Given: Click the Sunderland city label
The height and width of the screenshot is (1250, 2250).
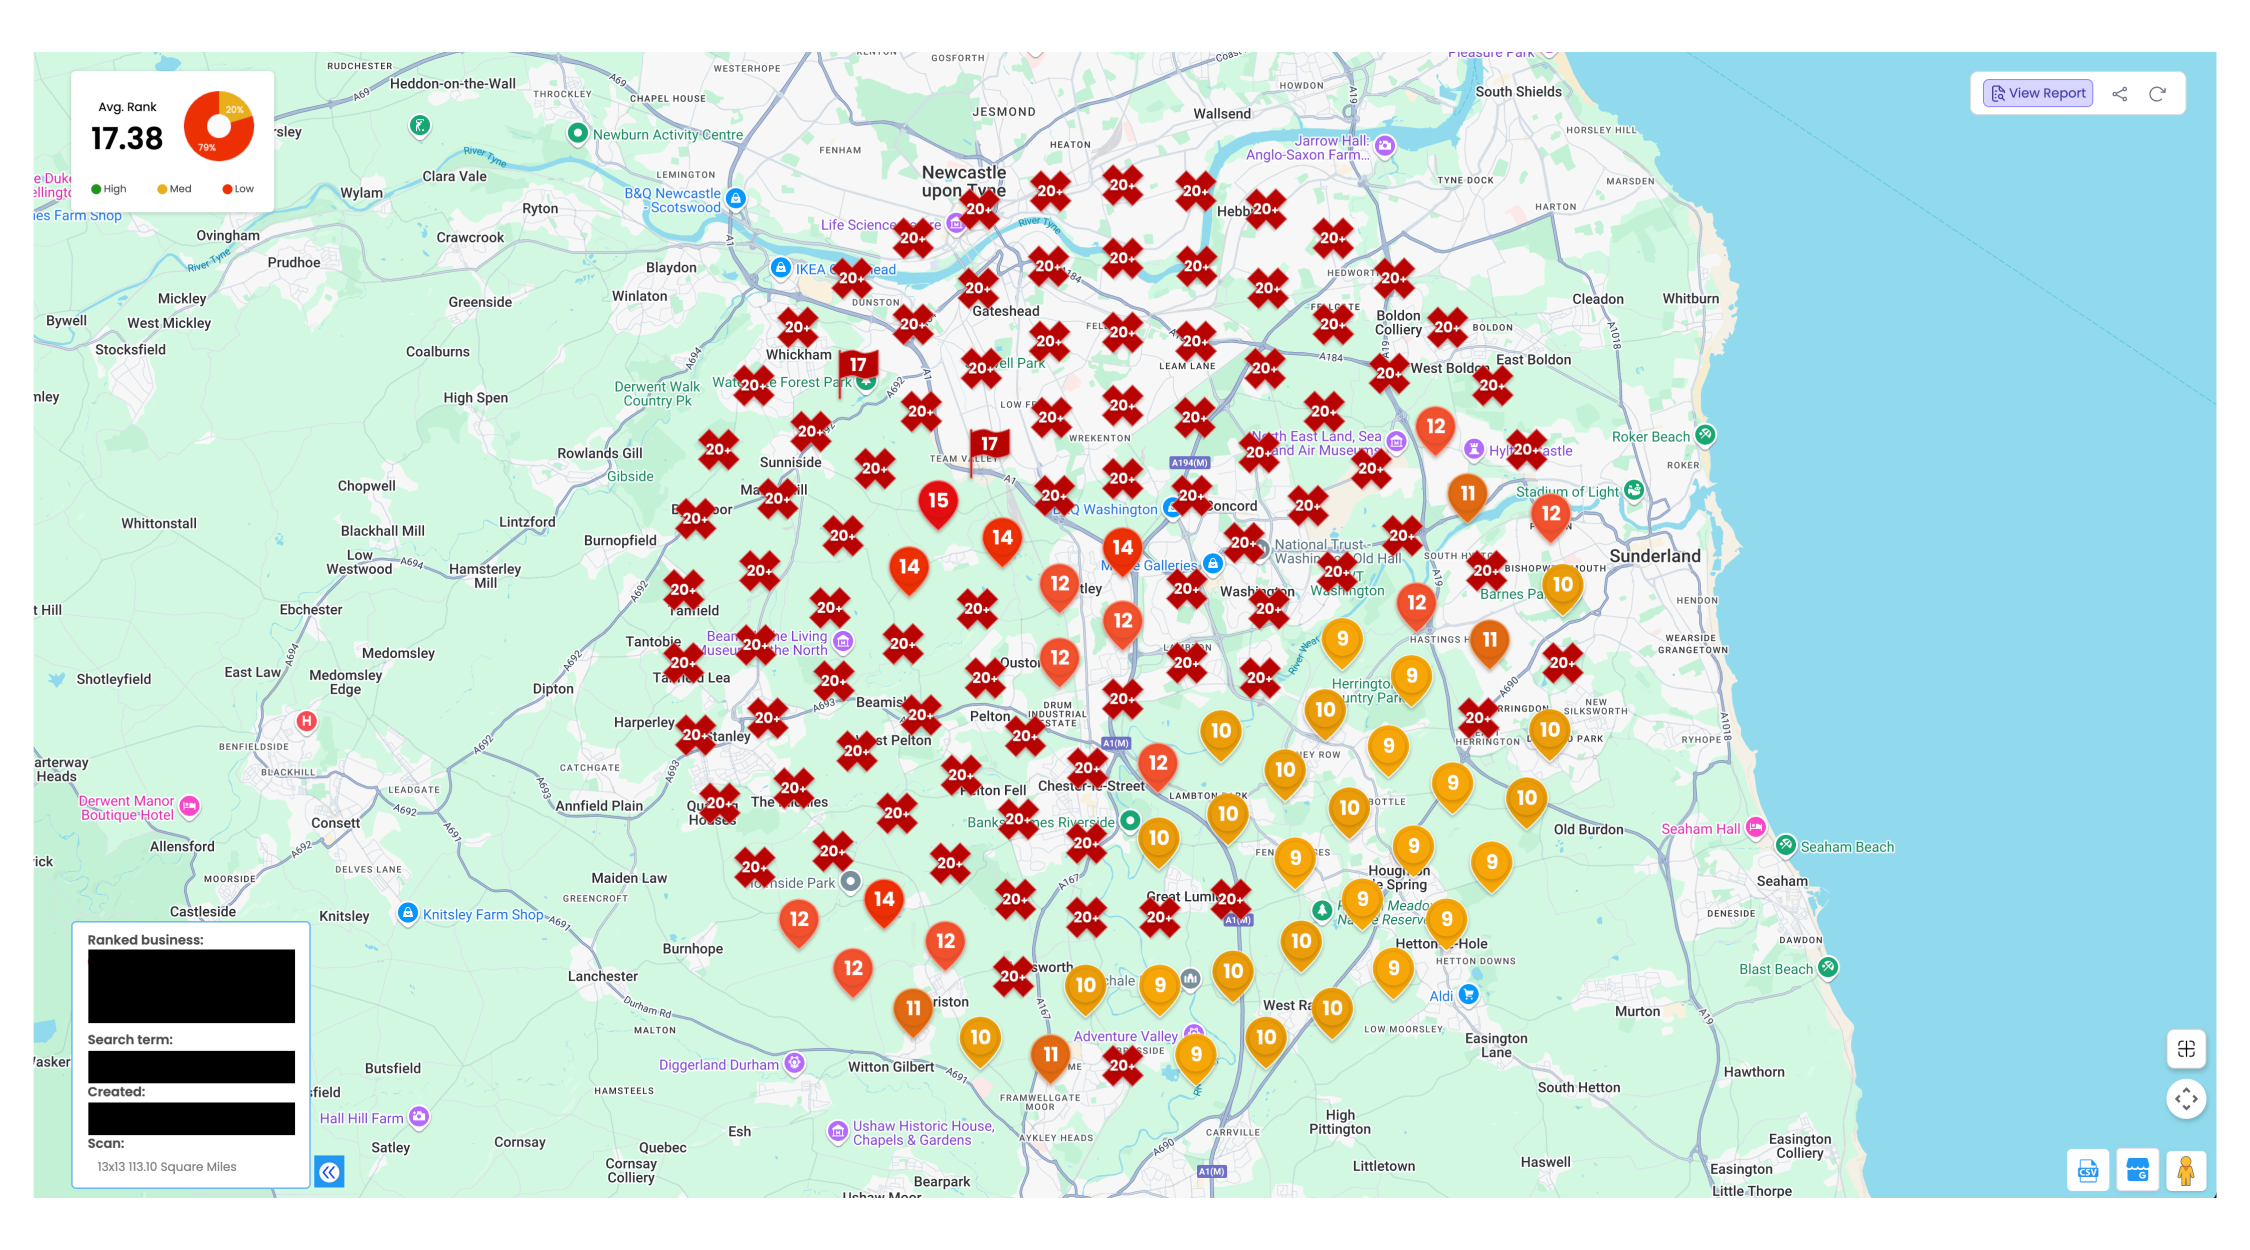Looking at the screenshot, I should tap(1654, 556).
